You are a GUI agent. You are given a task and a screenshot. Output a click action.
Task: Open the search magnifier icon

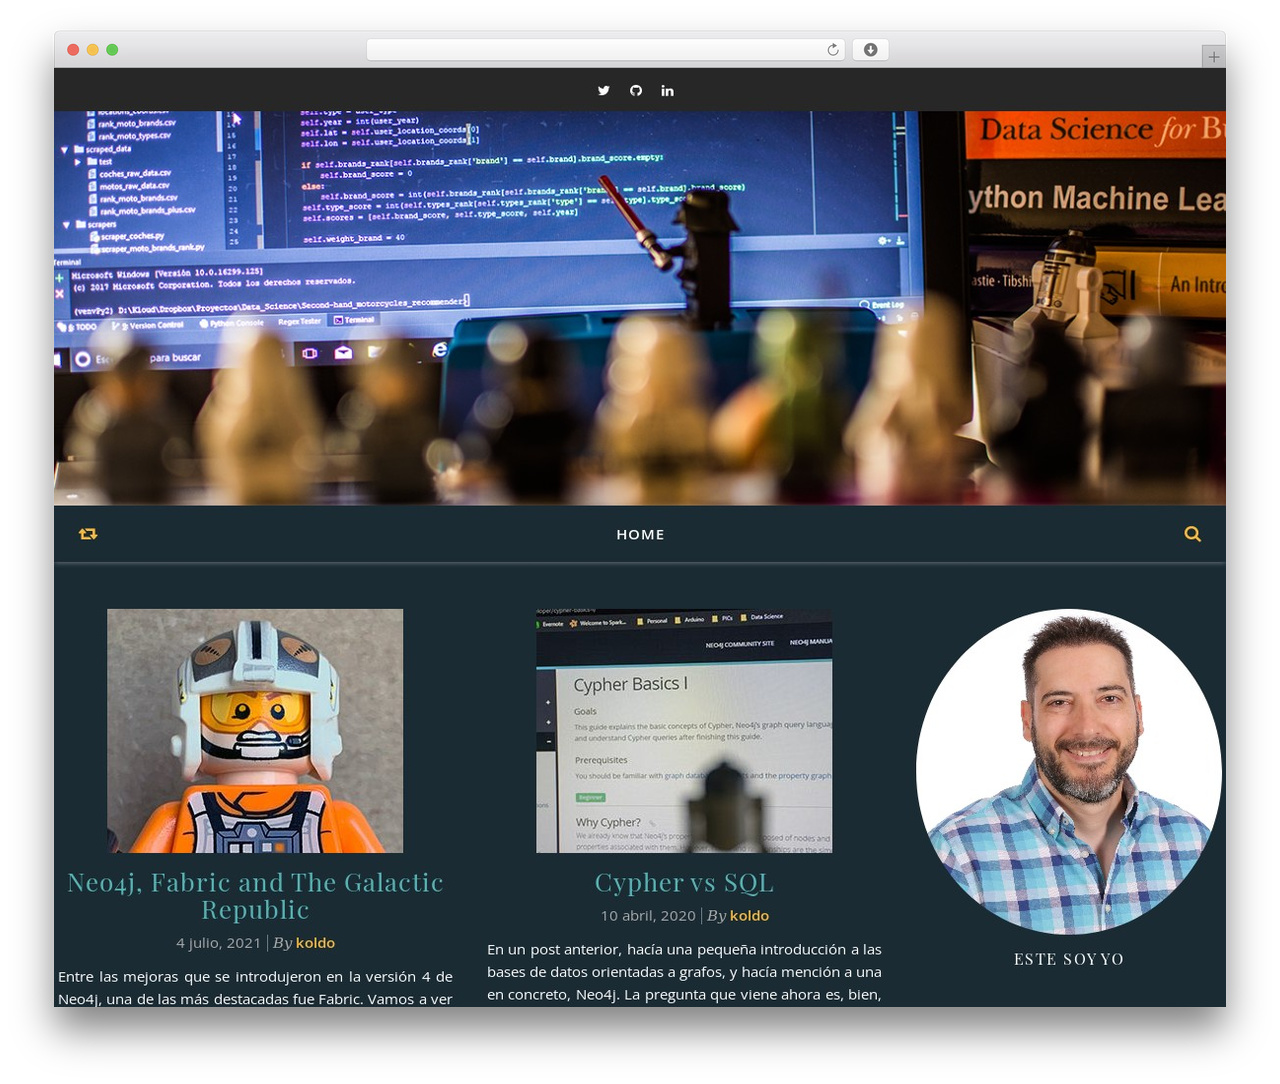coord(1192,534)
